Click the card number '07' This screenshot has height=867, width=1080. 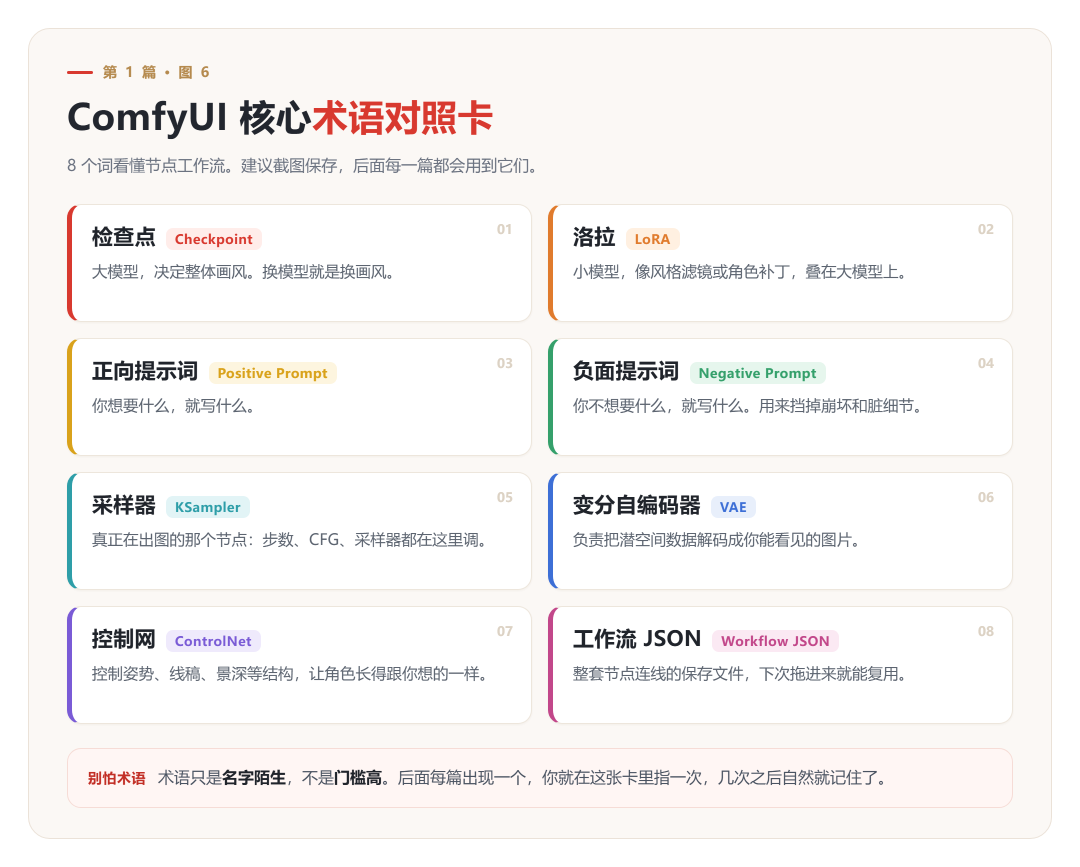coord(504,631)
